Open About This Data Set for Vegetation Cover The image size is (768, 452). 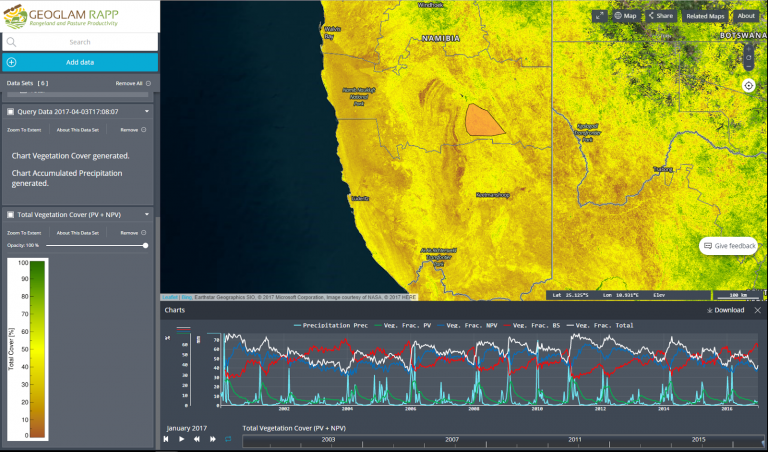pos(77,233)
